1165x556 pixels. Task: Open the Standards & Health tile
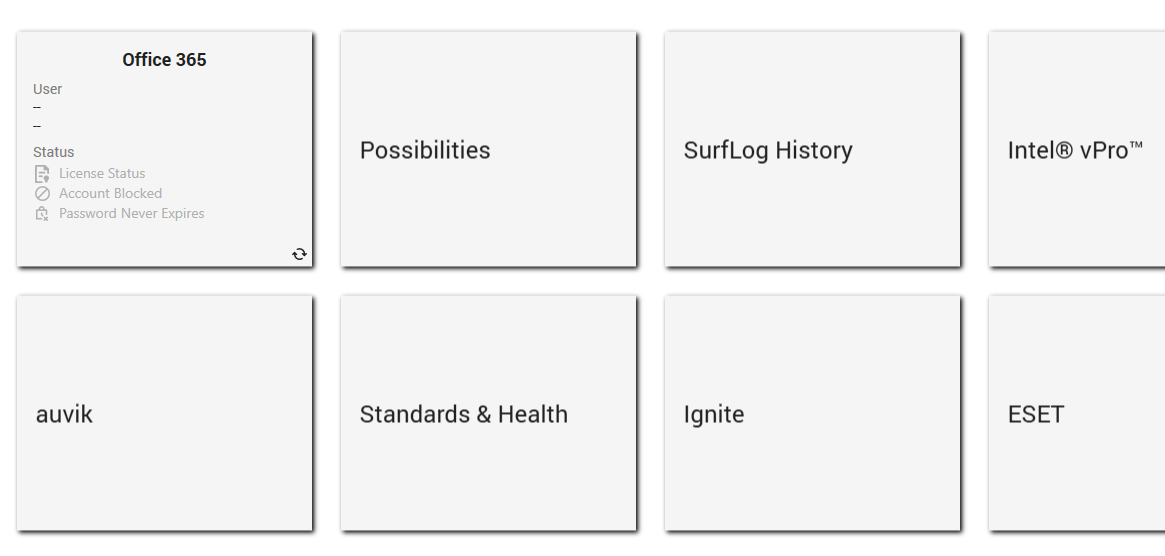tap(488, 413)
